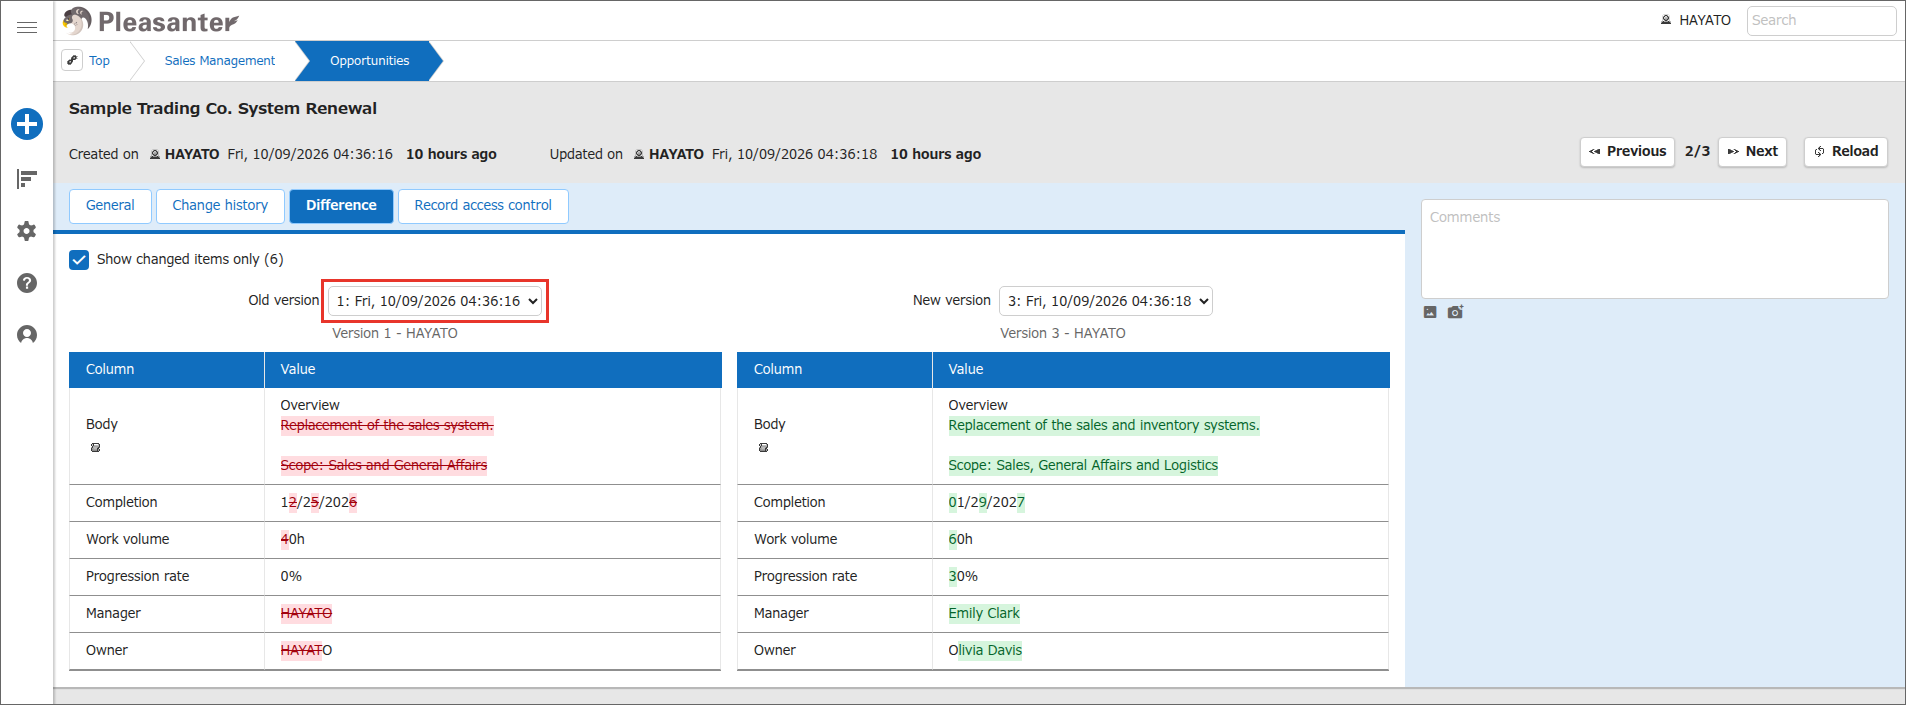The height and width of the screenshot is (705, 1906).
Task: Click the image insert icon under Comments
Action: [x=1430, y=312]
